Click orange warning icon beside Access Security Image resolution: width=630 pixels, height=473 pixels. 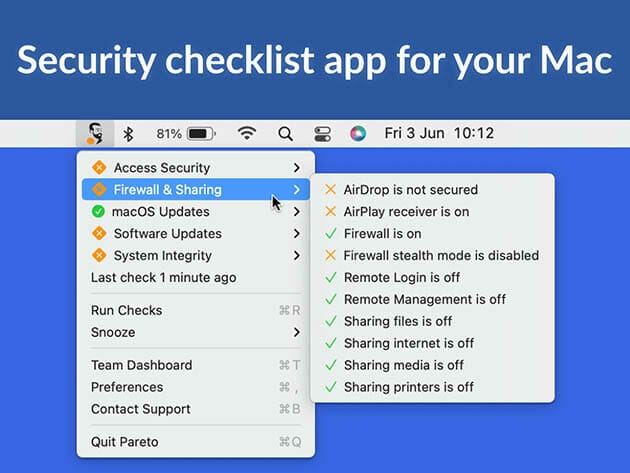coord(98,168)
